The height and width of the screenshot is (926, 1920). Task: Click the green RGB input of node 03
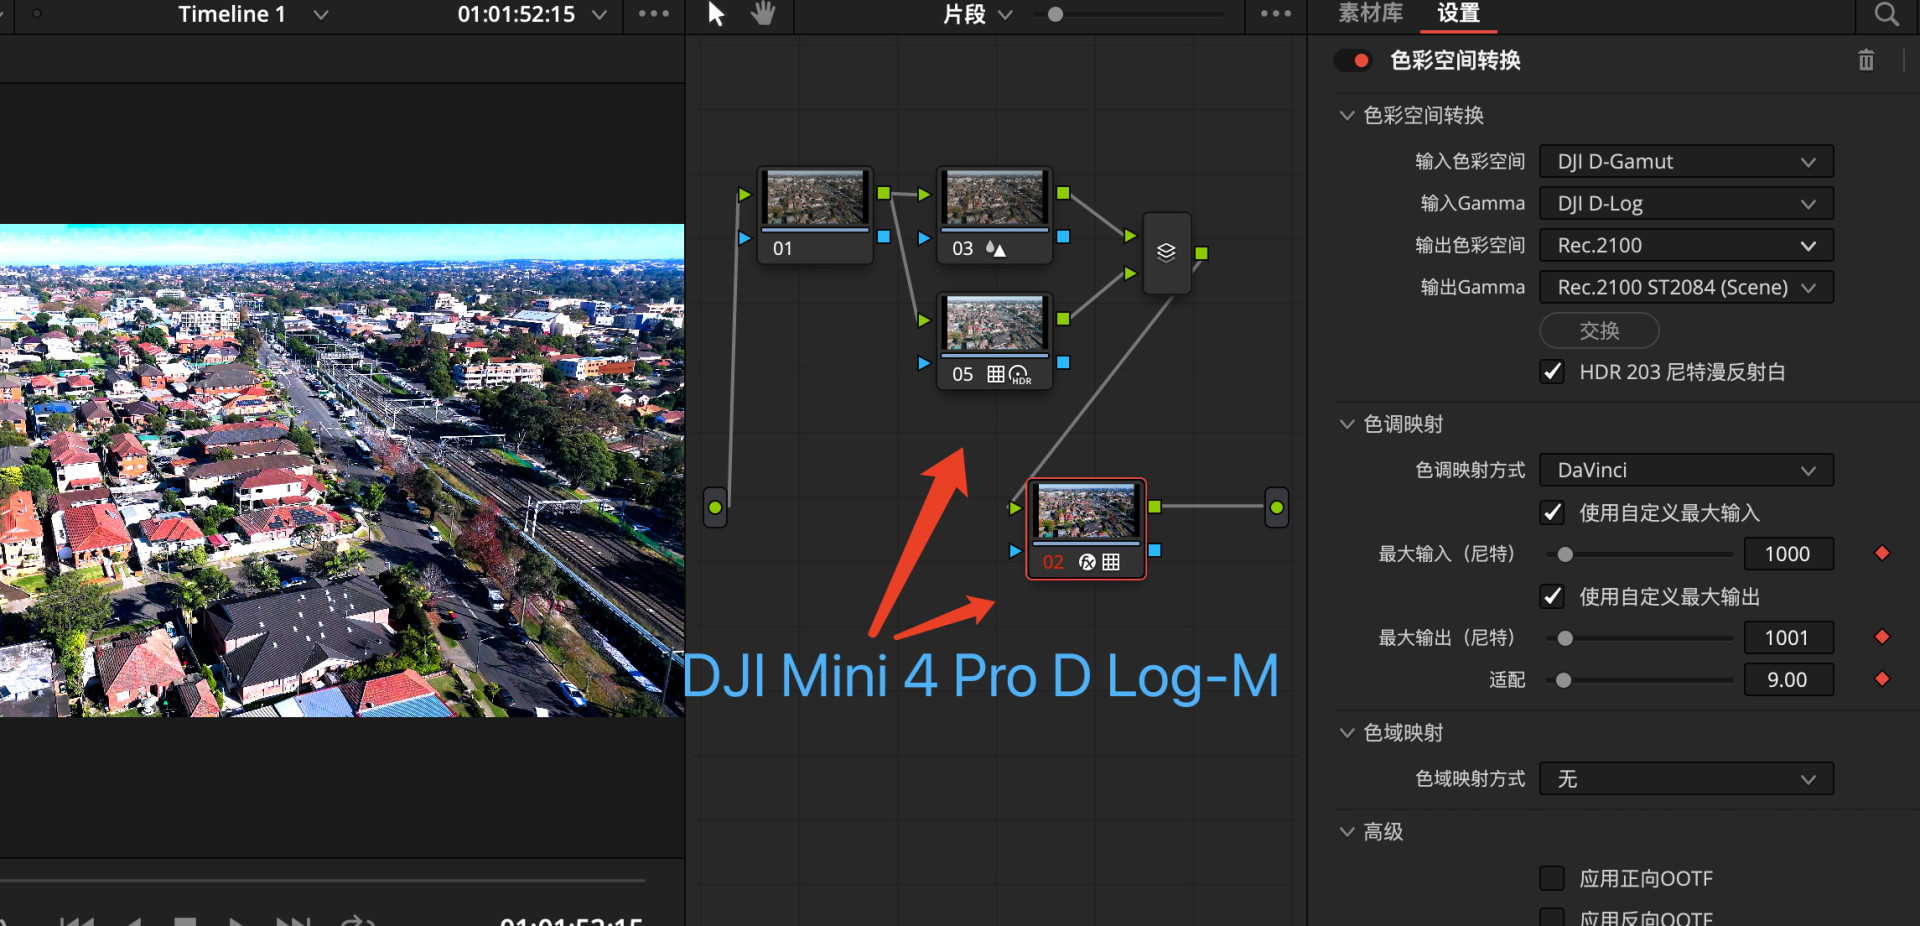(924, 194)
